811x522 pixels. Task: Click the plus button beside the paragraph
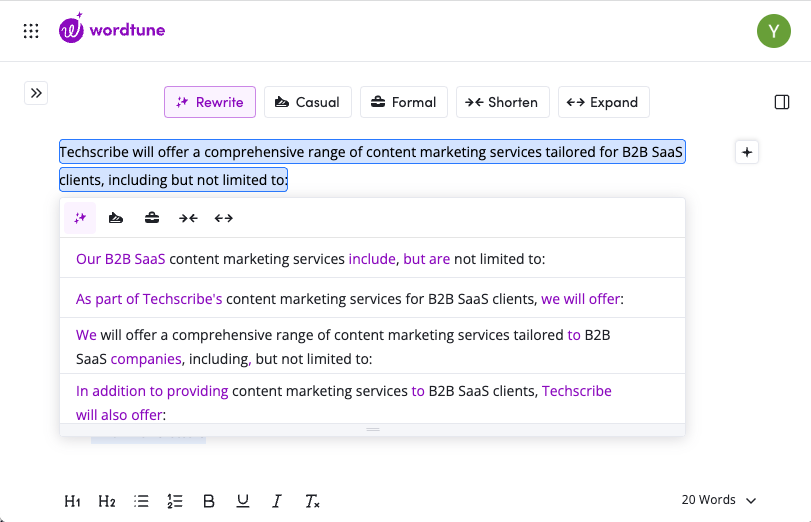pos(747,152)
